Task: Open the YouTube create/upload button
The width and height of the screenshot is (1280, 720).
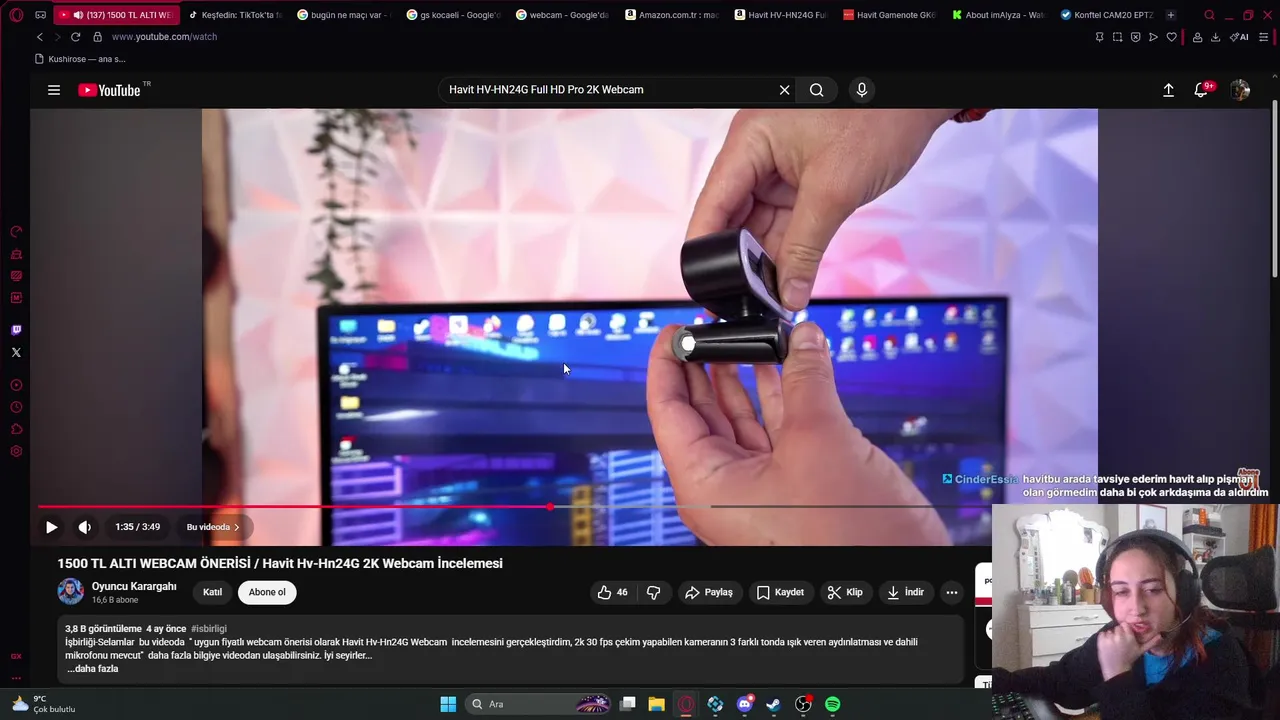Action: [x=1168, y=90]
